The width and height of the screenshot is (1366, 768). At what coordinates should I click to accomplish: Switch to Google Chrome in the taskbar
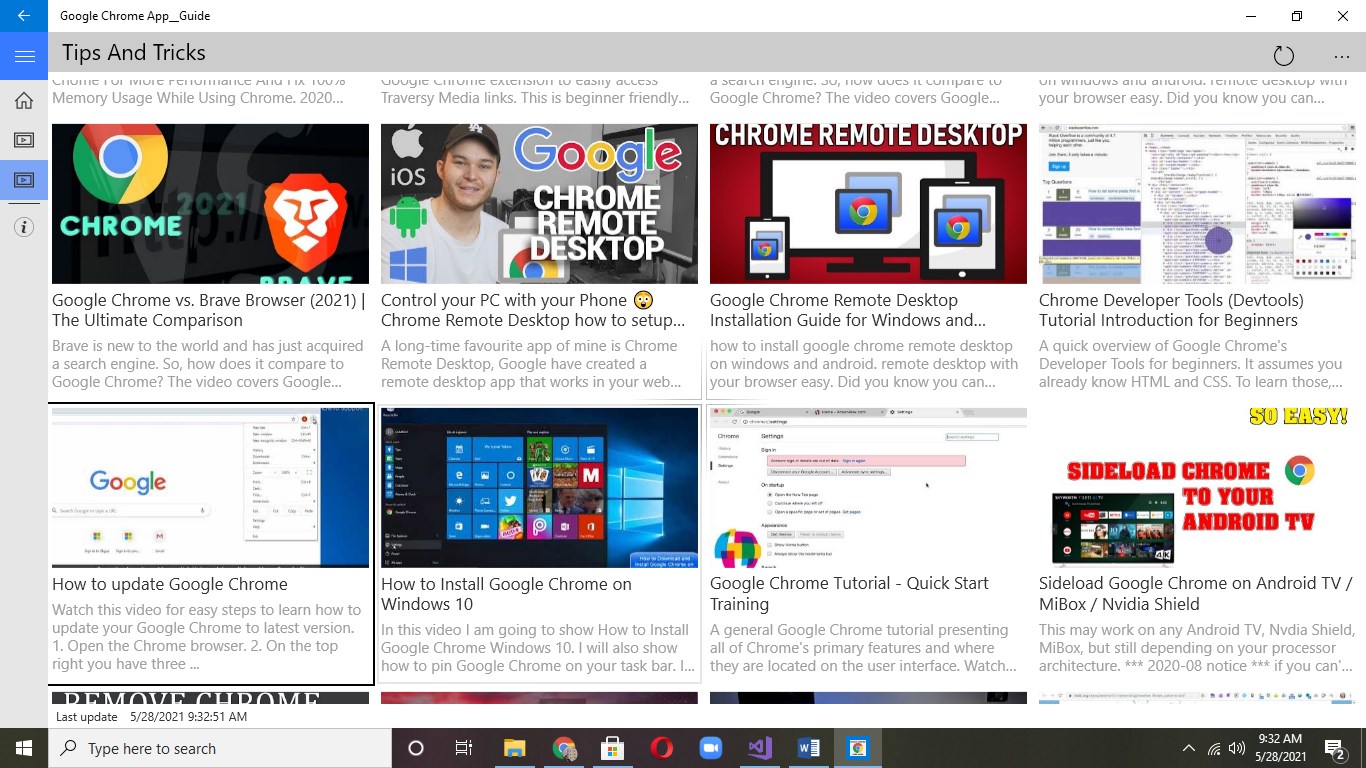[x=564, y=748]
